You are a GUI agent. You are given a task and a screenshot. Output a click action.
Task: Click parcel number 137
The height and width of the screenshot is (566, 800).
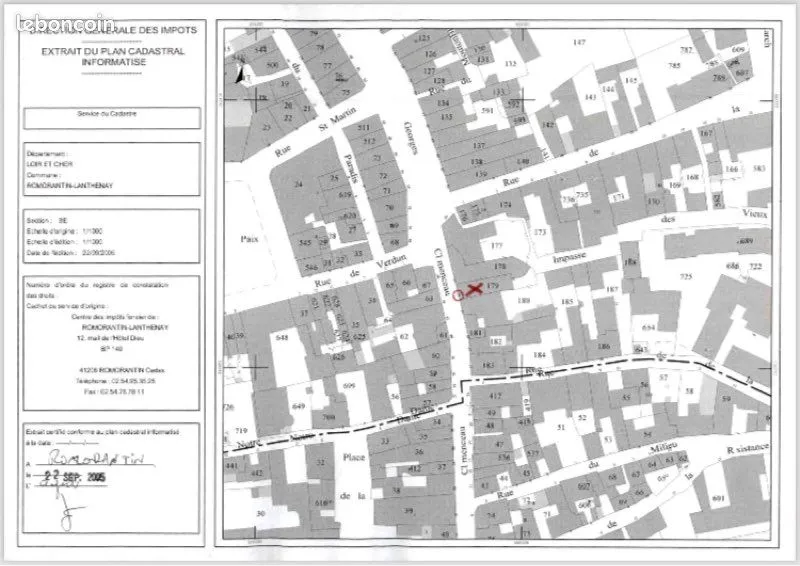click(x=479, y=145)
